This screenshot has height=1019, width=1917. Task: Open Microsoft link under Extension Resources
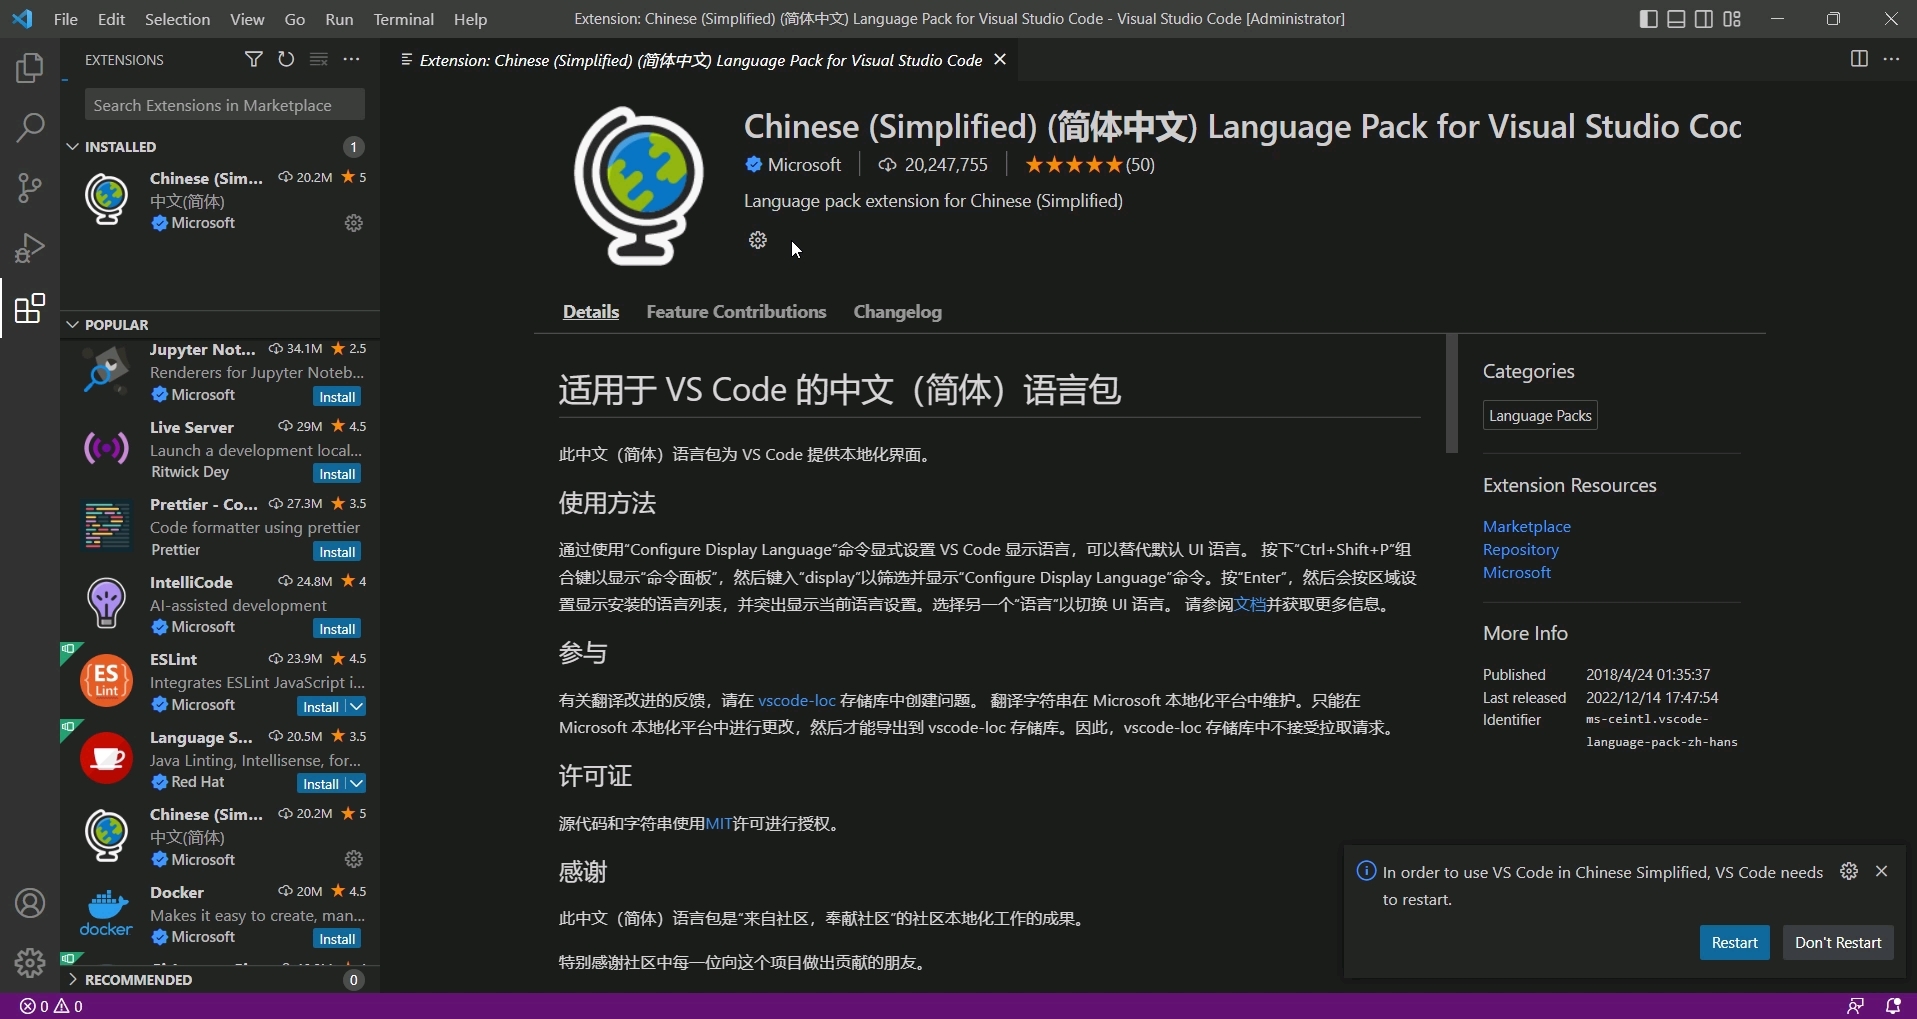tap(1516, 572)
